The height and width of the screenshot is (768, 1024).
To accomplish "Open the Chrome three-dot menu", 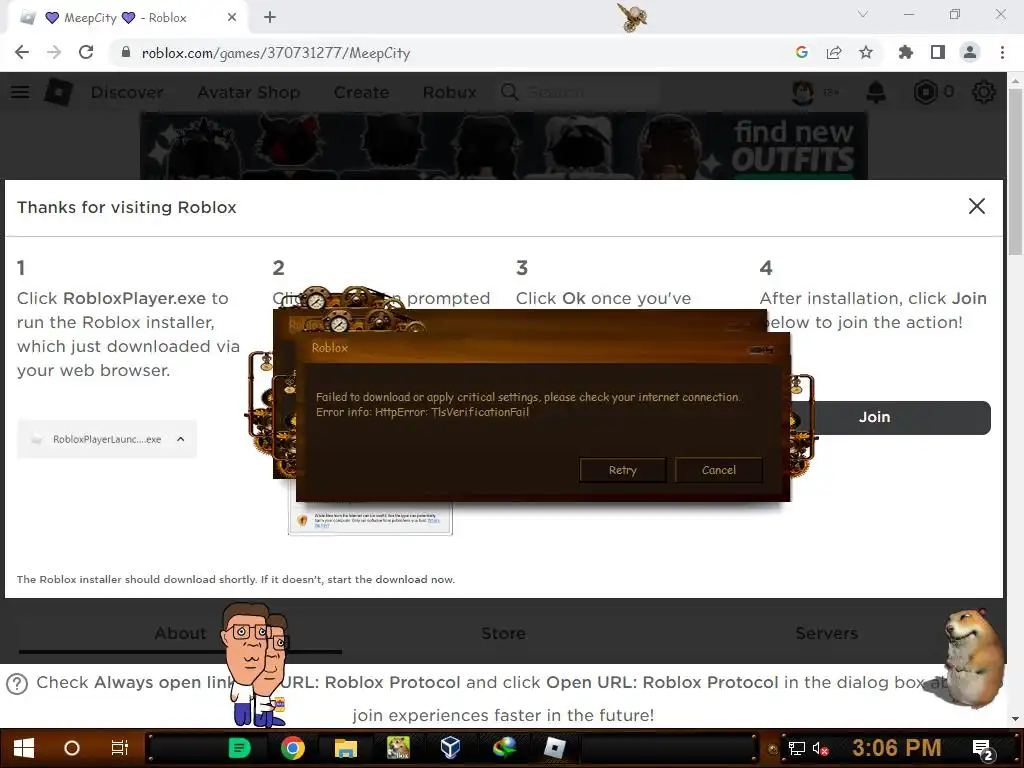I will pyautogui.click(x=1002, y=52).
